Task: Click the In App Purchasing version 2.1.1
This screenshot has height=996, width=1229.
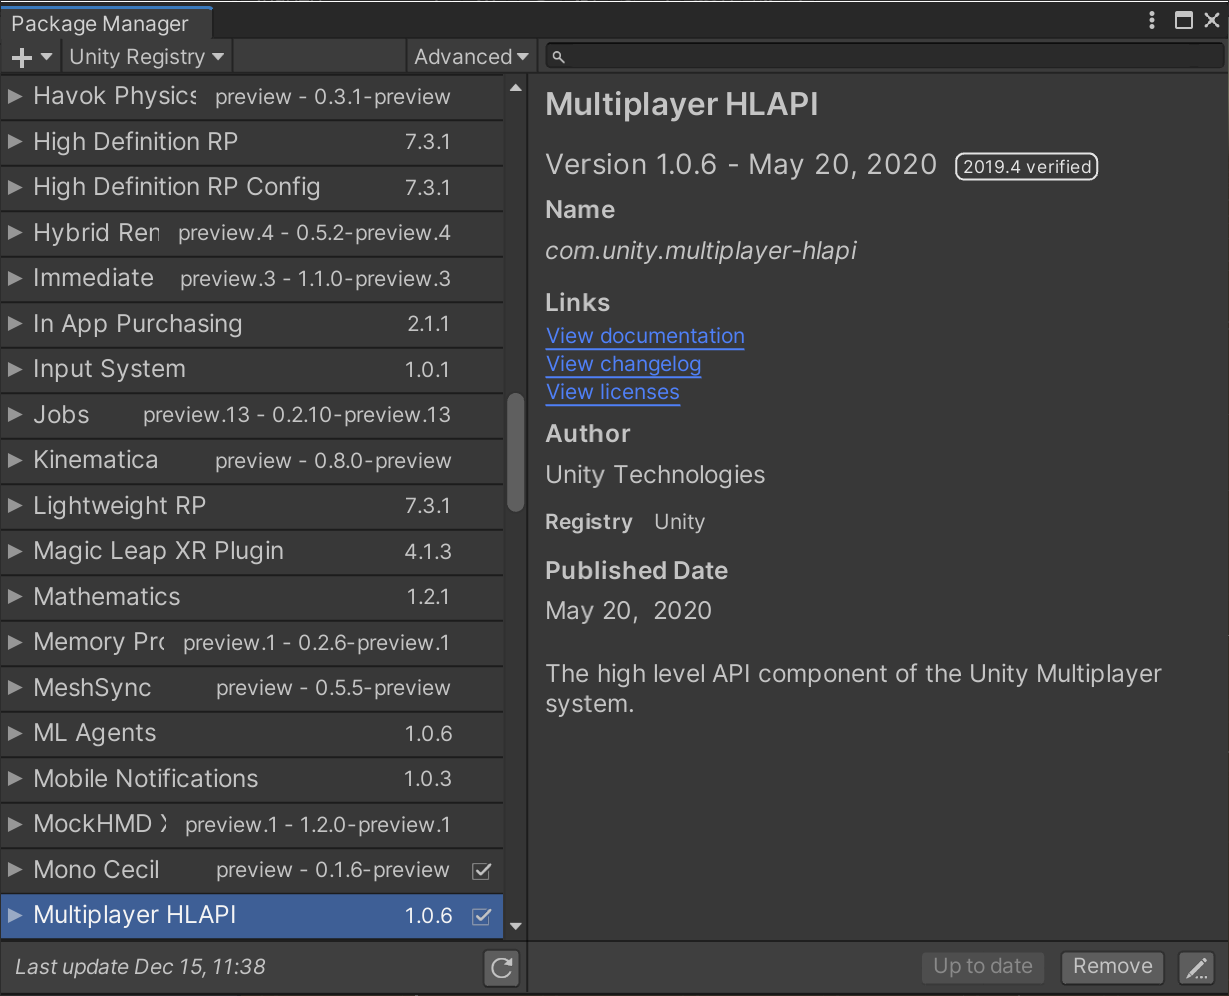Action: click(x=428, y=324)
